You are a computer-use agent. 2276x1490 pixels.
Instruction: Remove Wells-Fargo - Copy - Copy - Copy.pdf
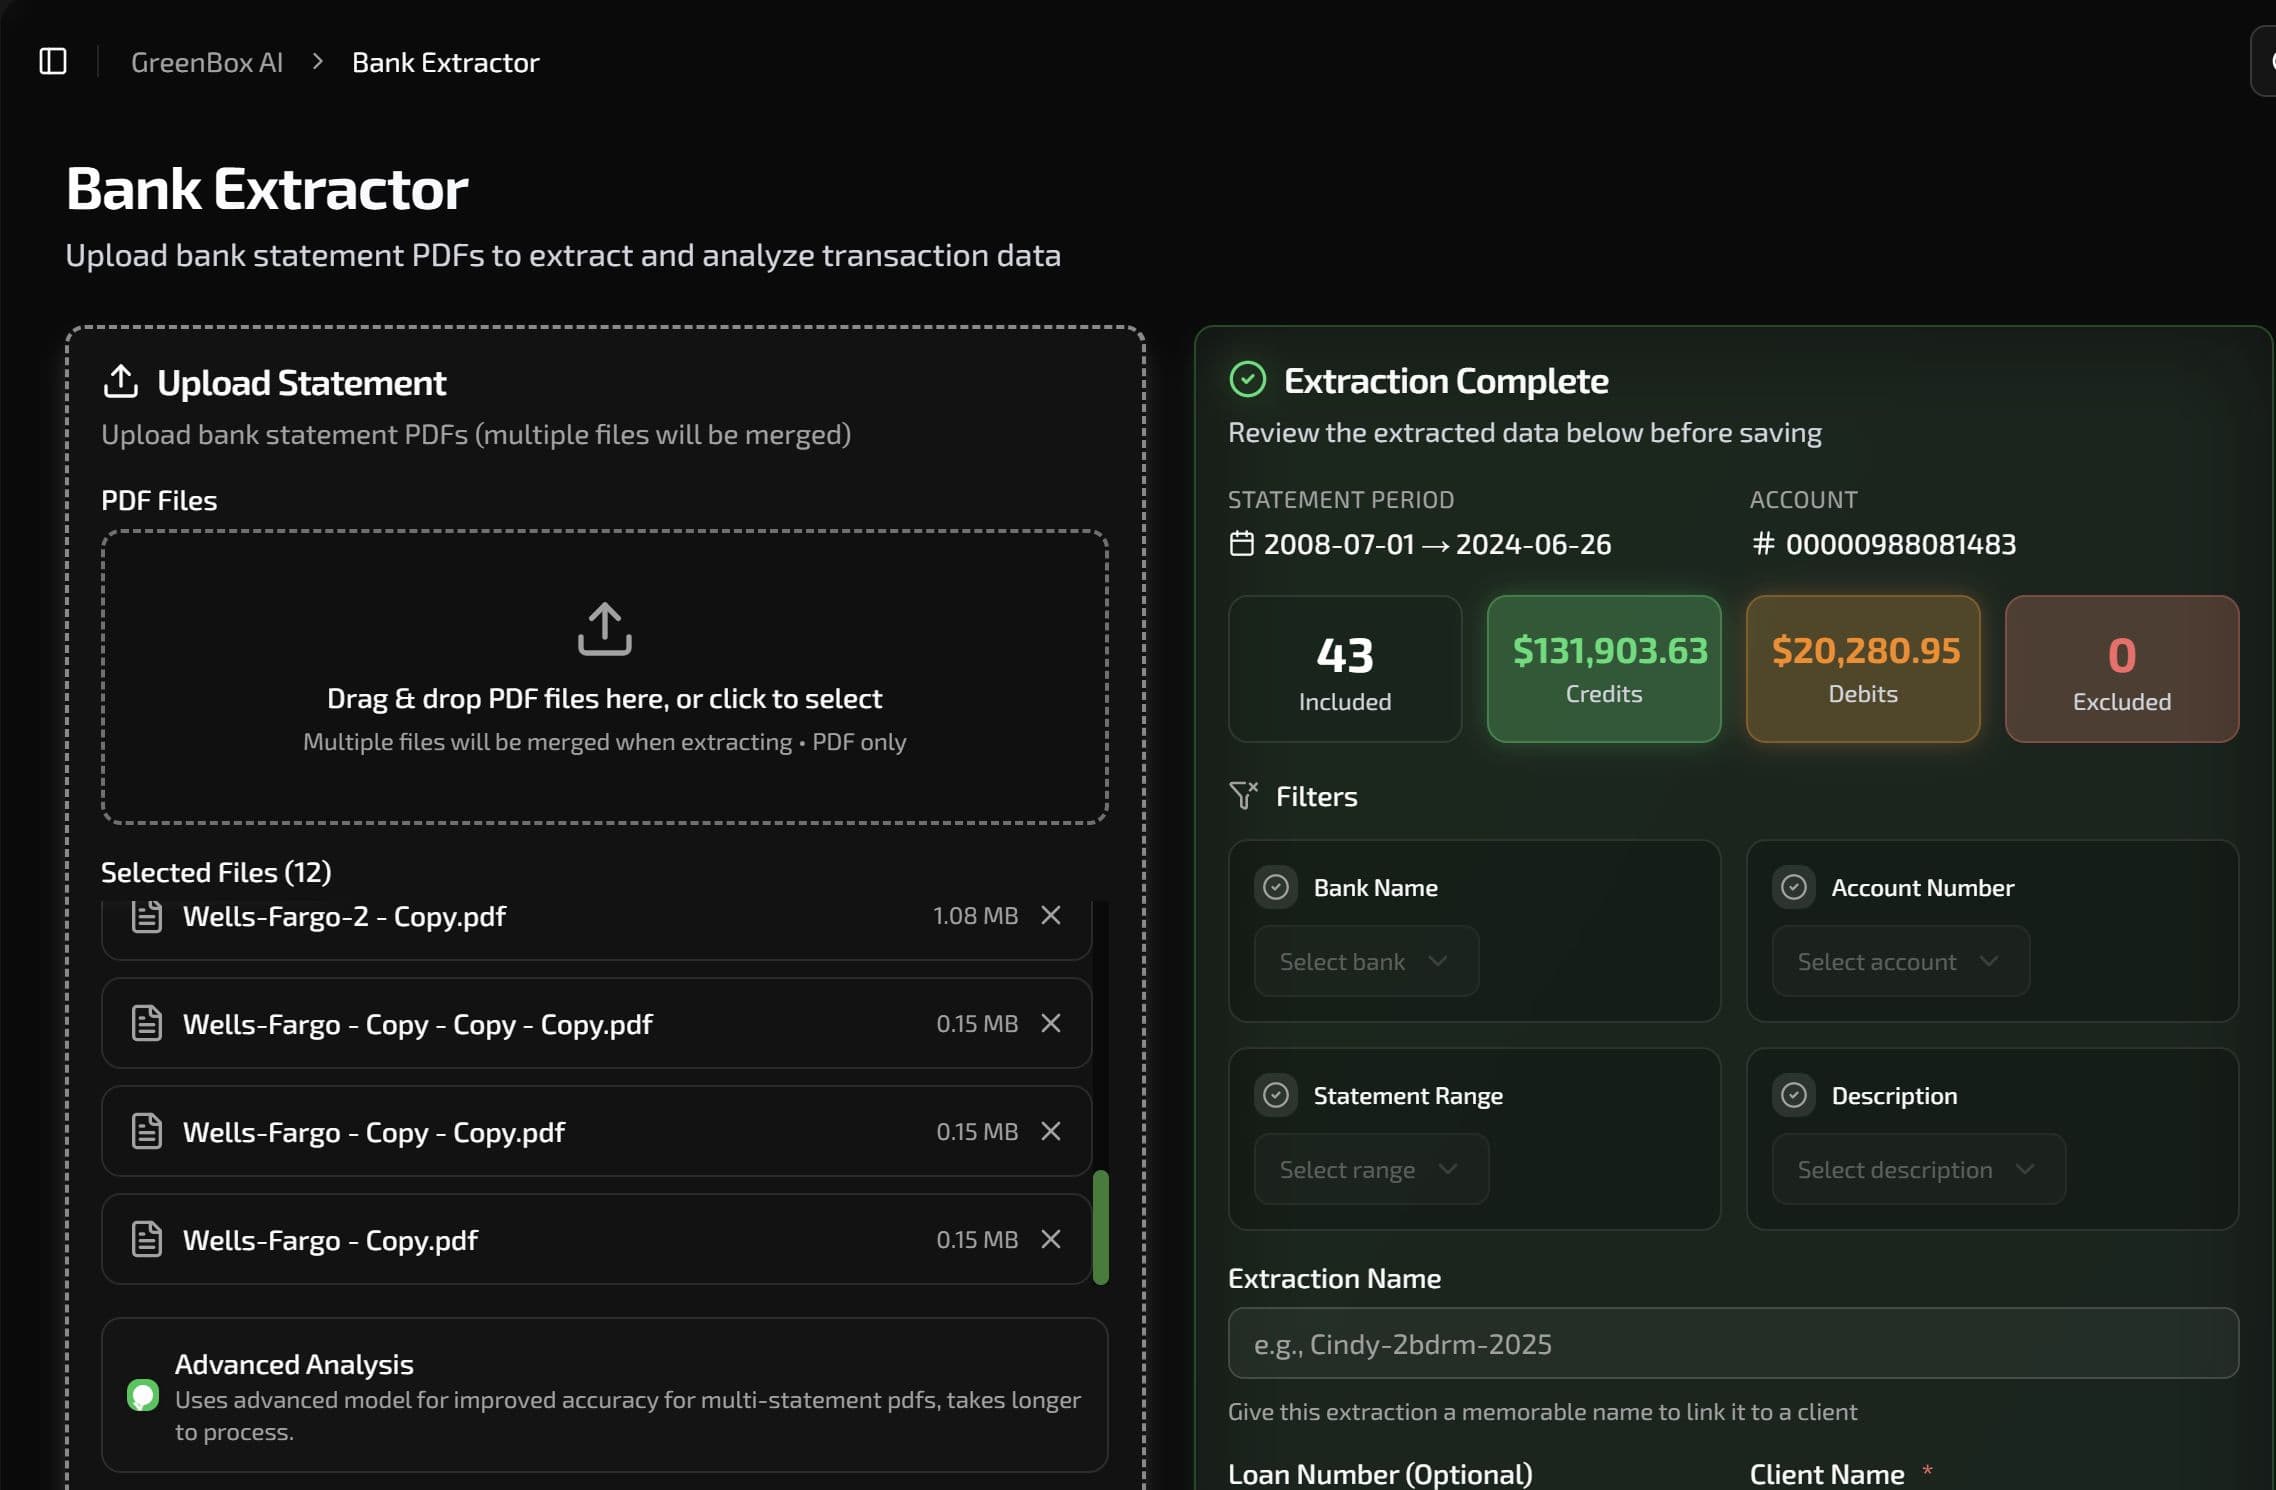click(1051, 1023)
